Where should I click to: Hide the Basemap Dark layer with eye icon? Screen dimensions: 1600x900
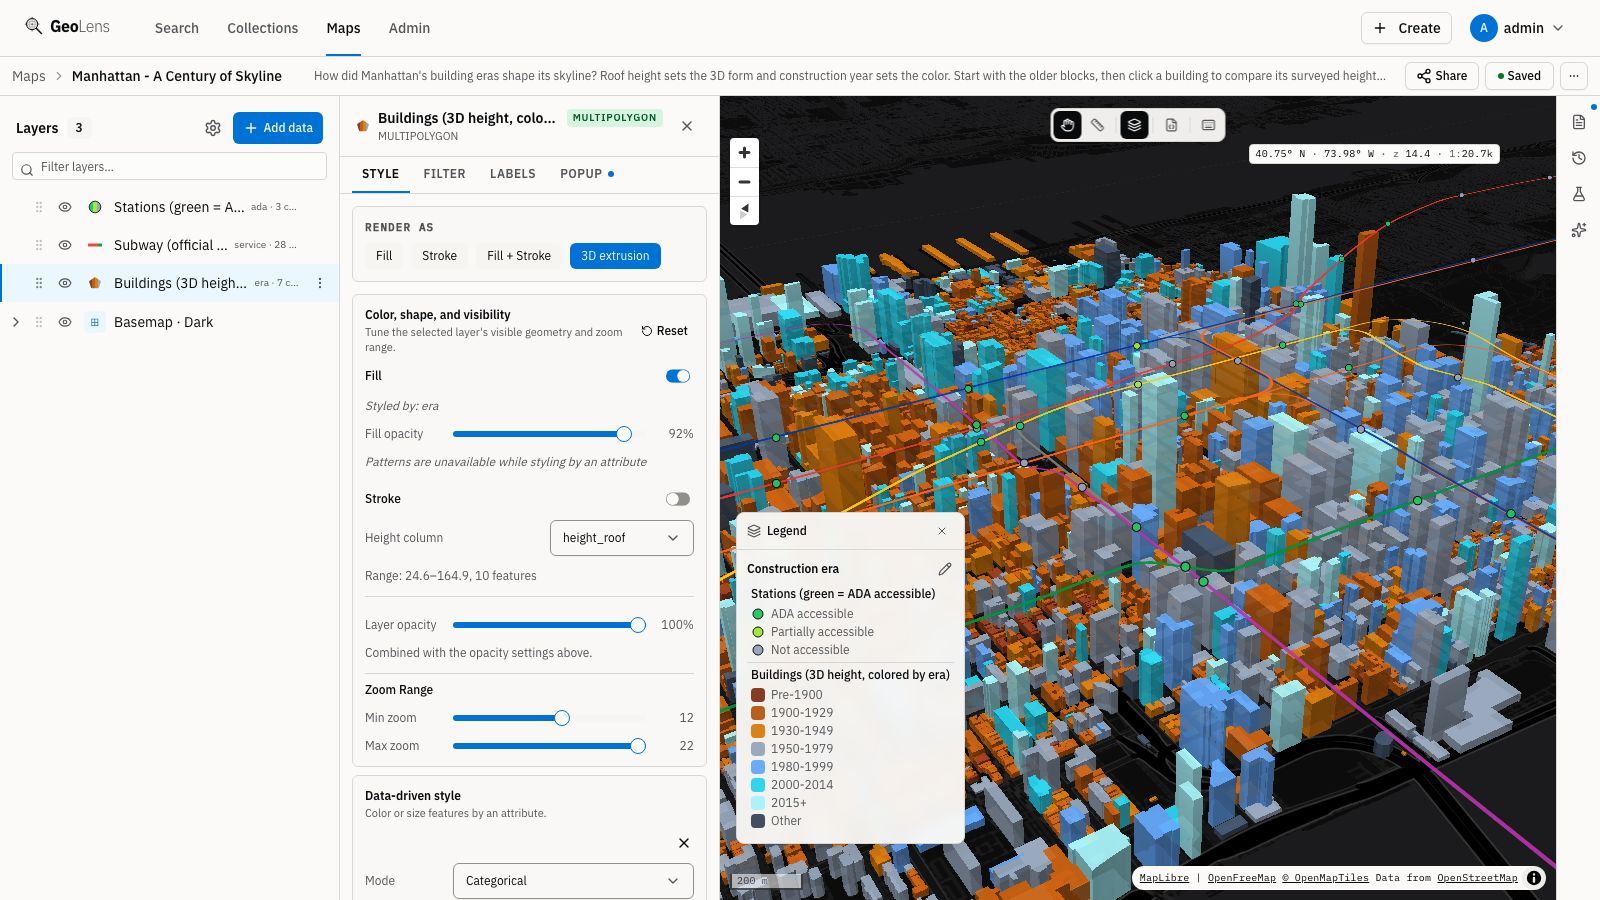pyautogui.click(x=65, y=322)
